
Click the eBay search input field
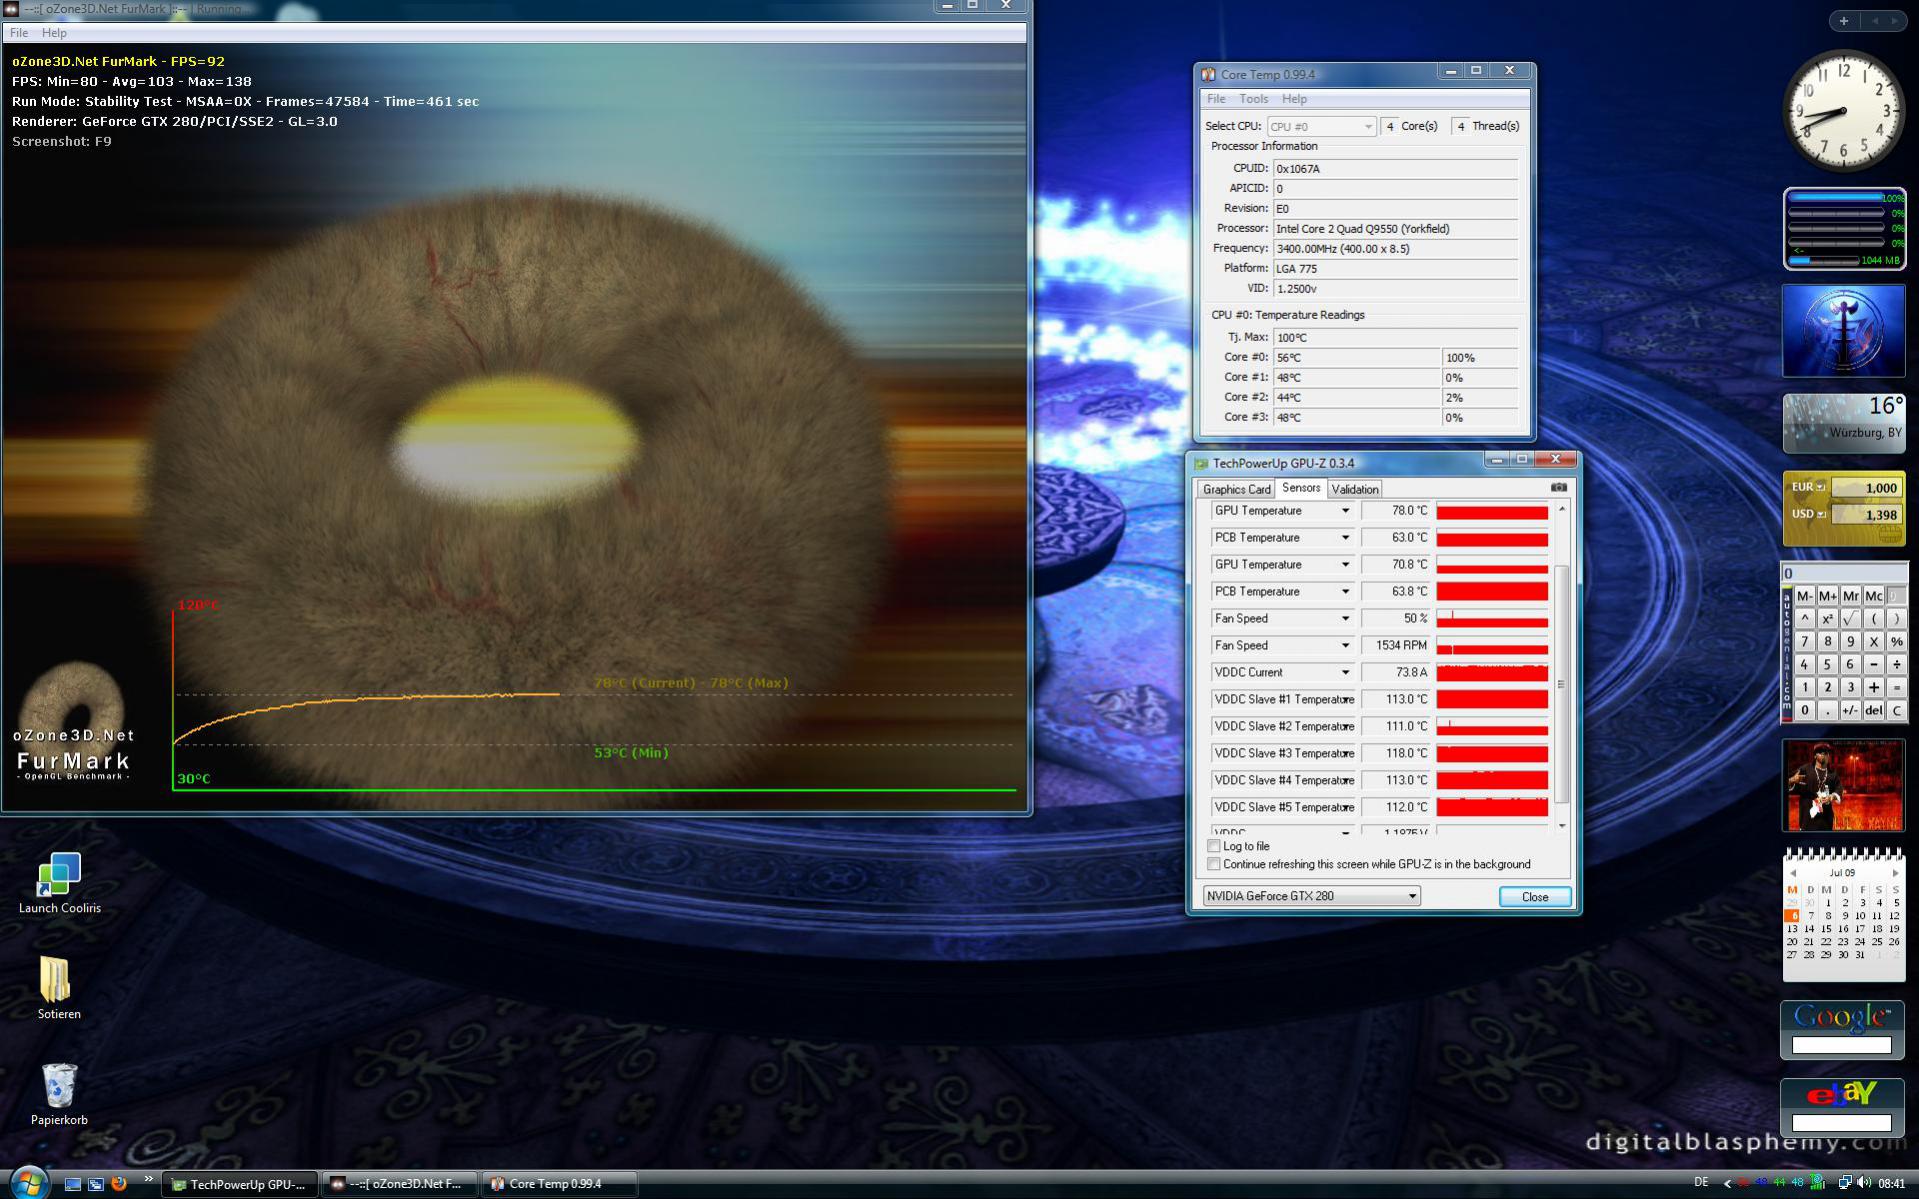coord(1841,1123)
